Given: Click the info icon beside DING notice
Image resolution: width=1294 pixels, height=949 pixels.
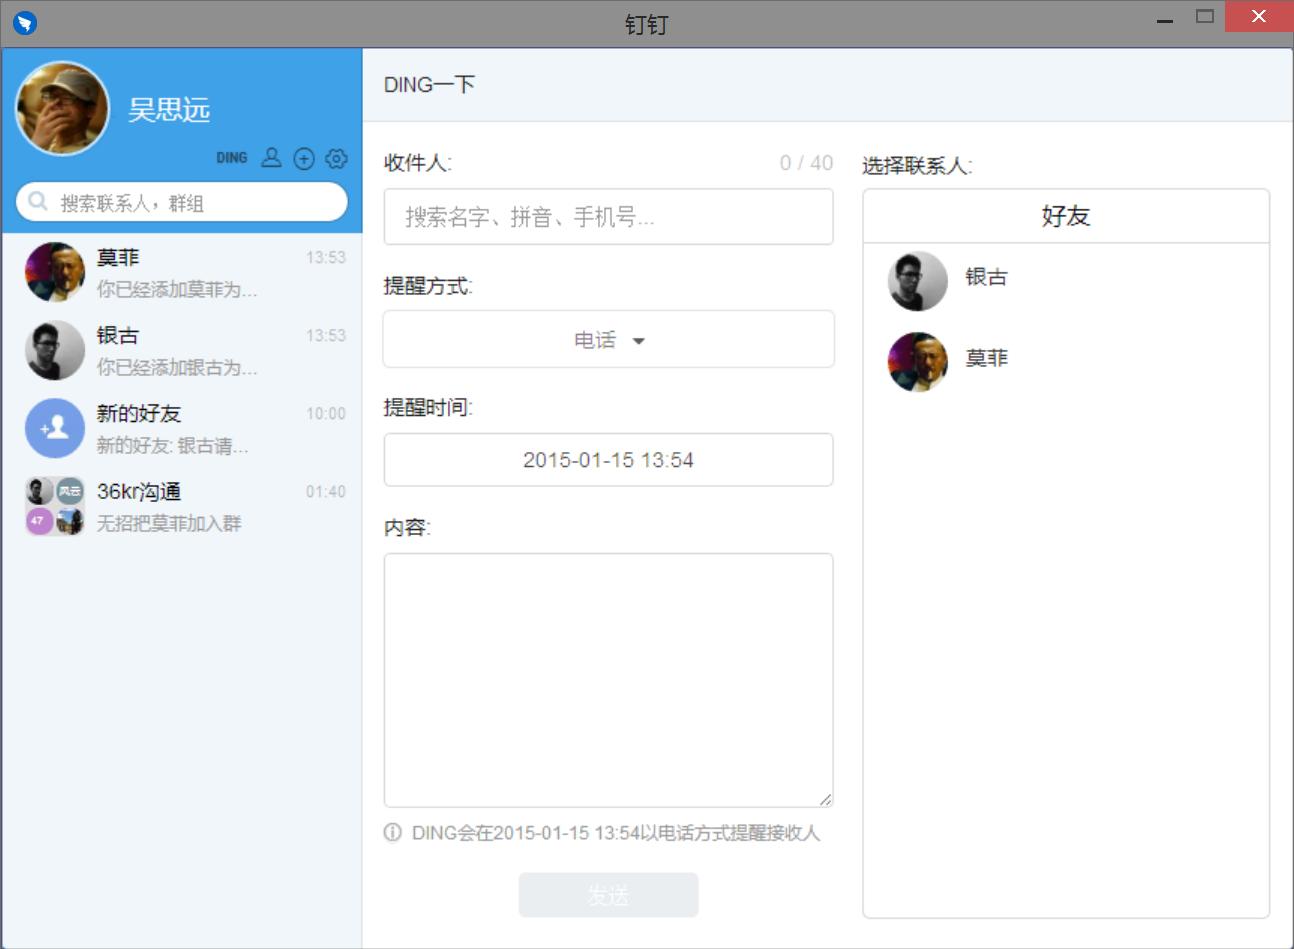Looking at the screenshot, I should [393, 832].
